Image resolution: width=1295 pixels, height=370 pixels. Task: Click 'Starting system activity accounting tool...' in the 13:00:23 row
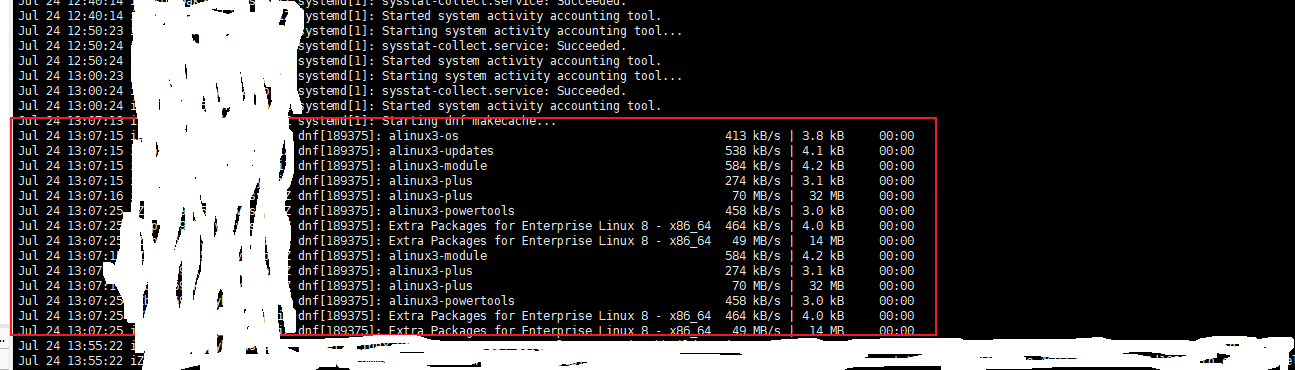[532, 76]
